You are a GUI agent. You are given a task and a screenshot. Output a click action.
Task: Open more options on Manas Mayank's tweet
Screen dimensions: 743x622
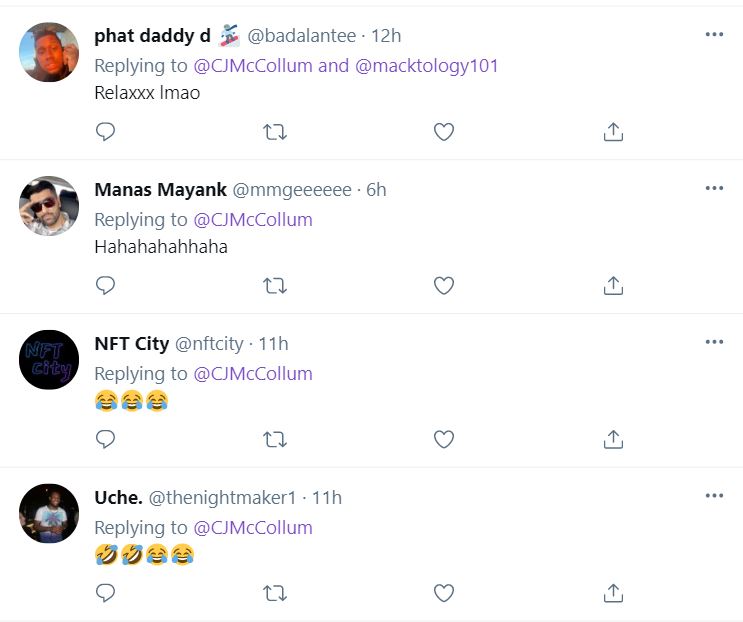coord(714,188)
